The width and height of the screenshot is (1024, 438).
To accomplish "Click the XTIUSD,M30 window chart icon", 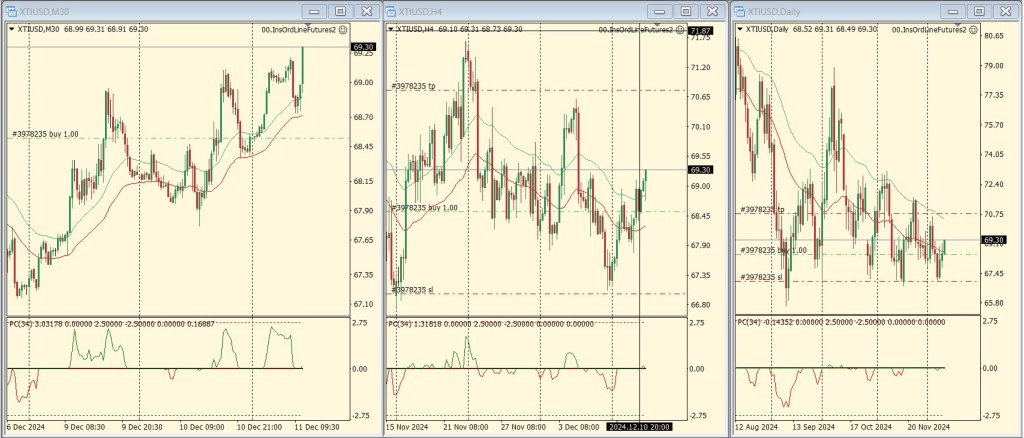I will coord(11,10).
